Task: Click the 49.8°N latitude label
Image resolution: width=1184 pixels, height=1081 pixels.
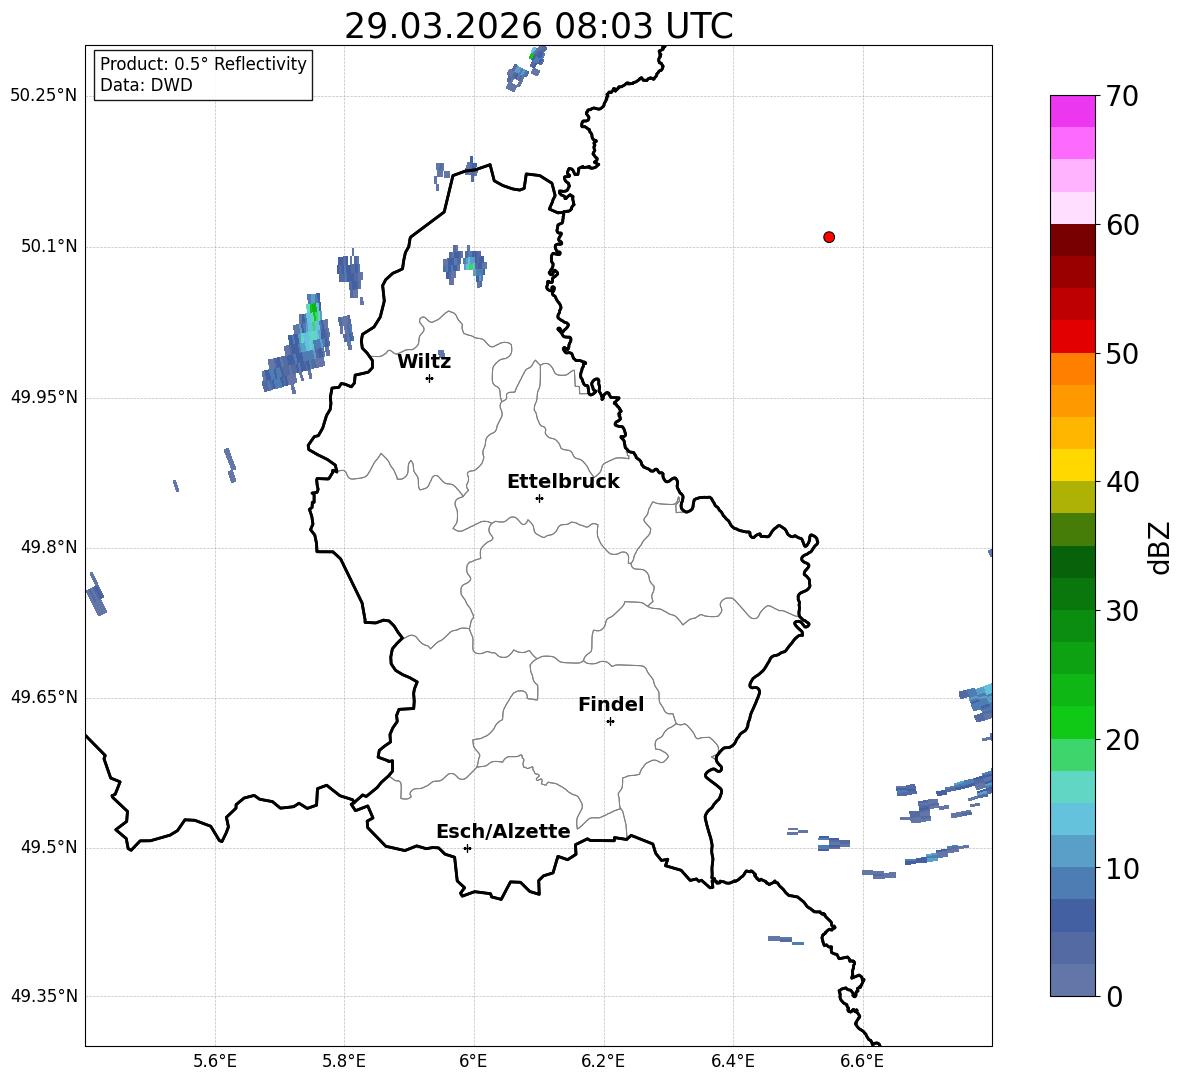Action: point(49,547)
